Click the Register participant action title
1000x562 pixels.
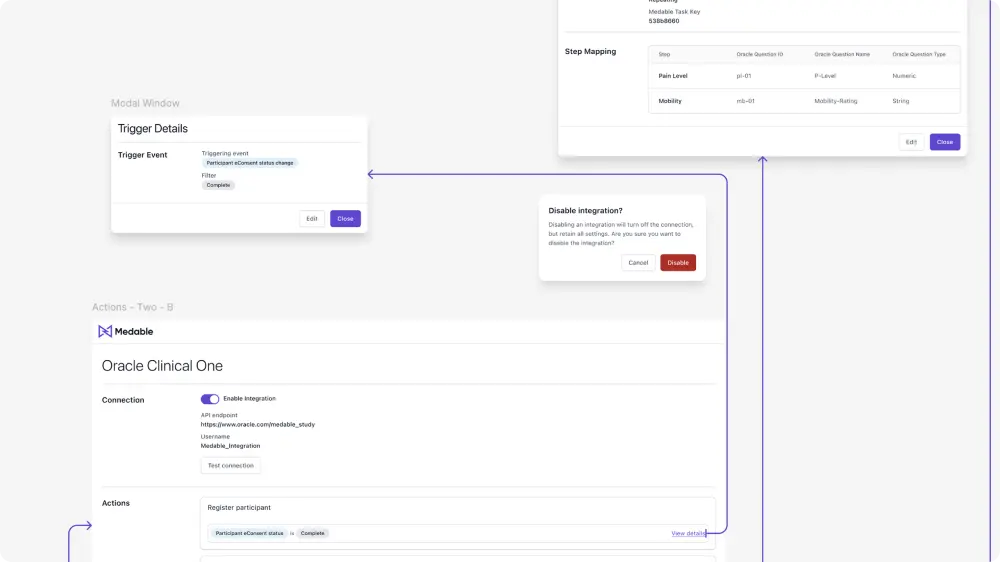239,508
